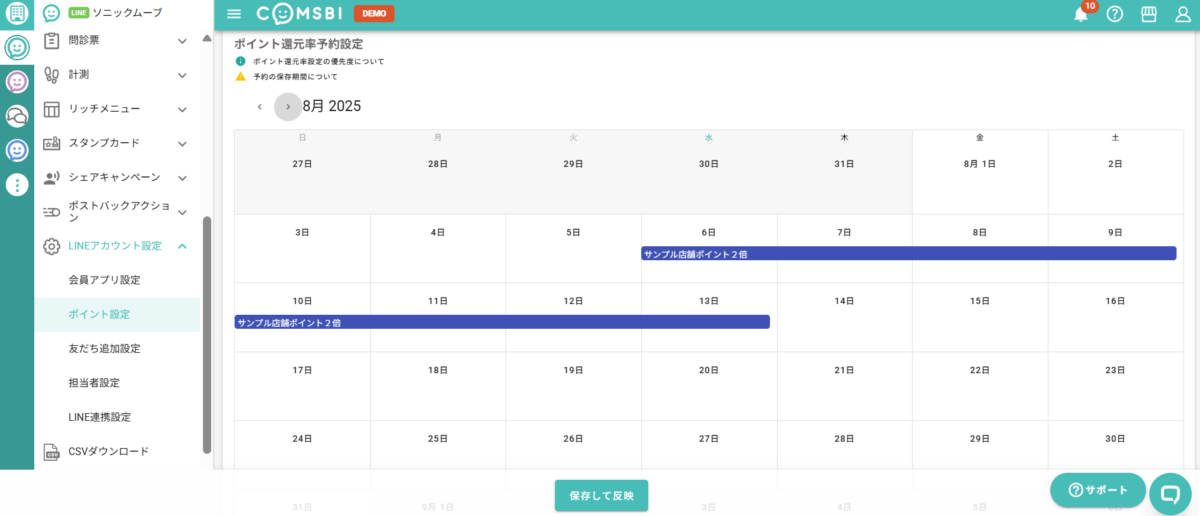Click the 計測 footprints icon
This screenshot has height=516, width=1200.
click(52, 75)
